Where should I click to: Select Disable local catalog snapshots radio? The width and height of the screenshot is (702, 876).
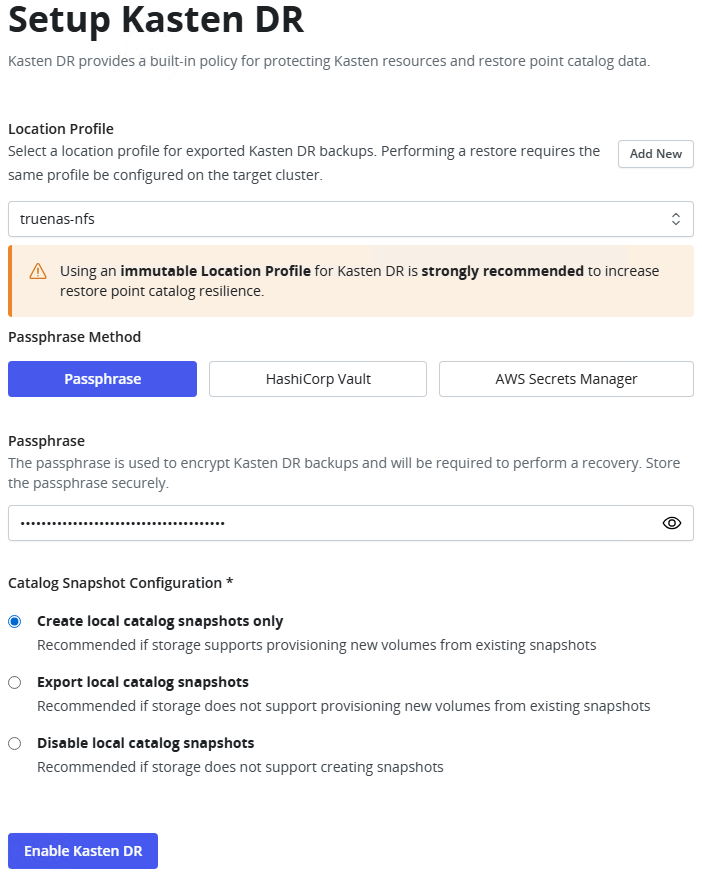pos(15,743)
